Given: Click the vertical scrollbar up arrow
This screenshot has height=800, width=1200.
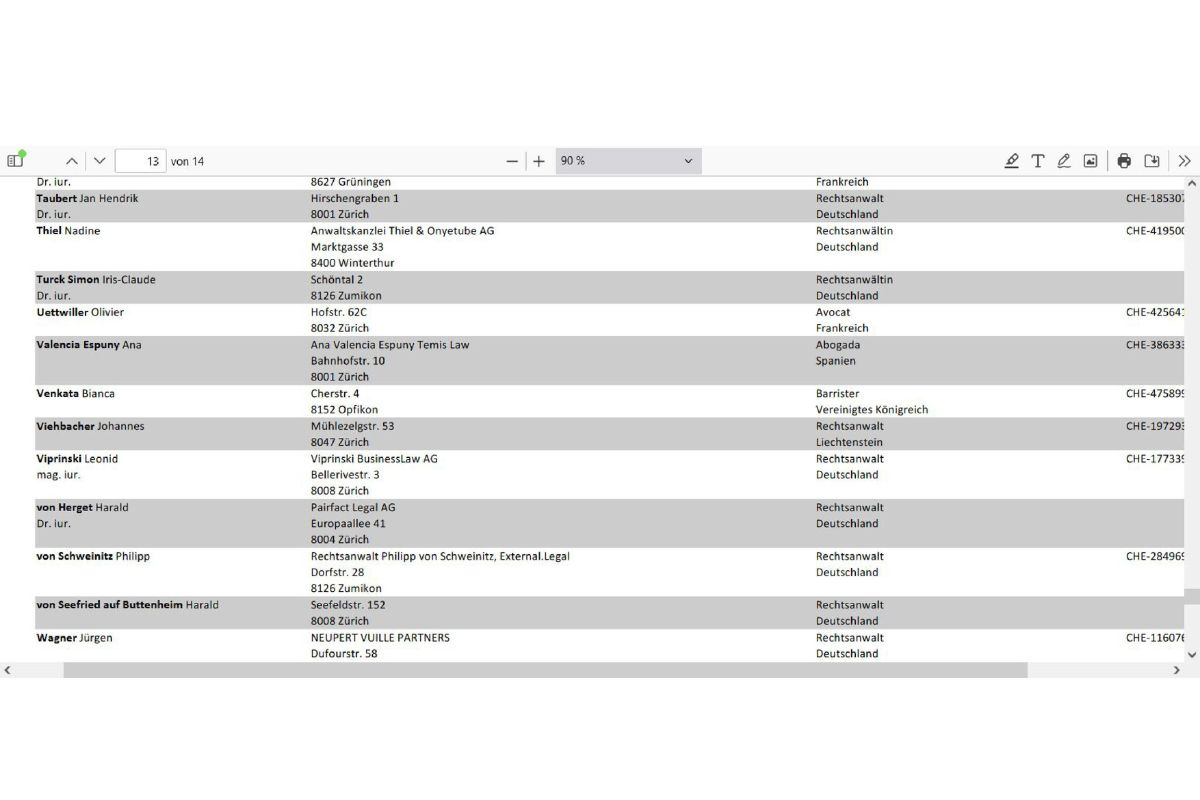Looking at the screenshot, I should (x=1191, y=183).
